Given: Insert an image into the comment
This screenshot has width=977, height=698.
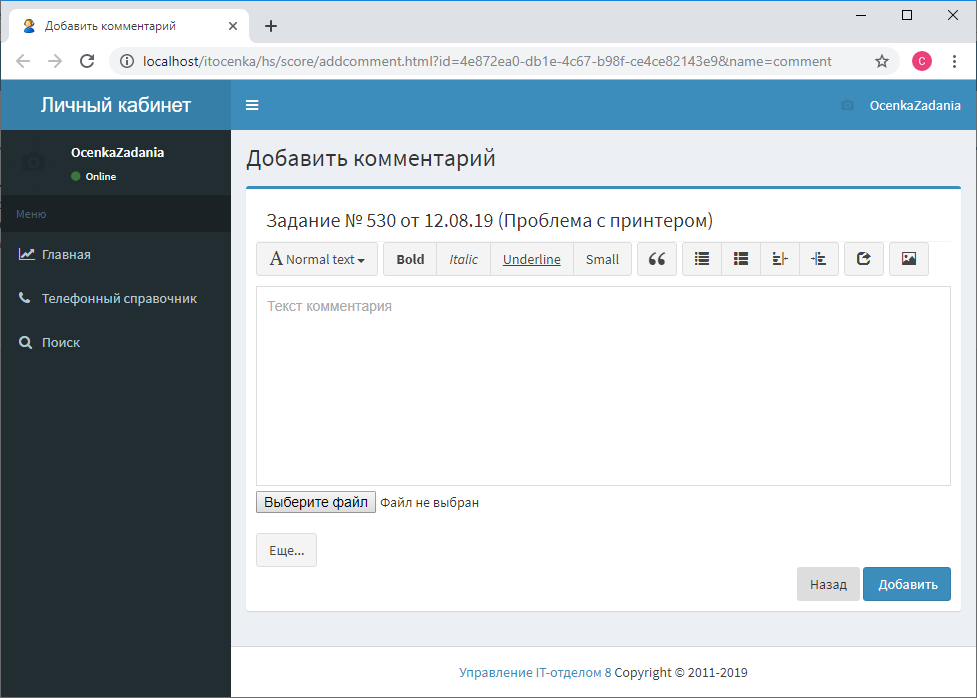Looking at the screenshot, I should [908, 259].
